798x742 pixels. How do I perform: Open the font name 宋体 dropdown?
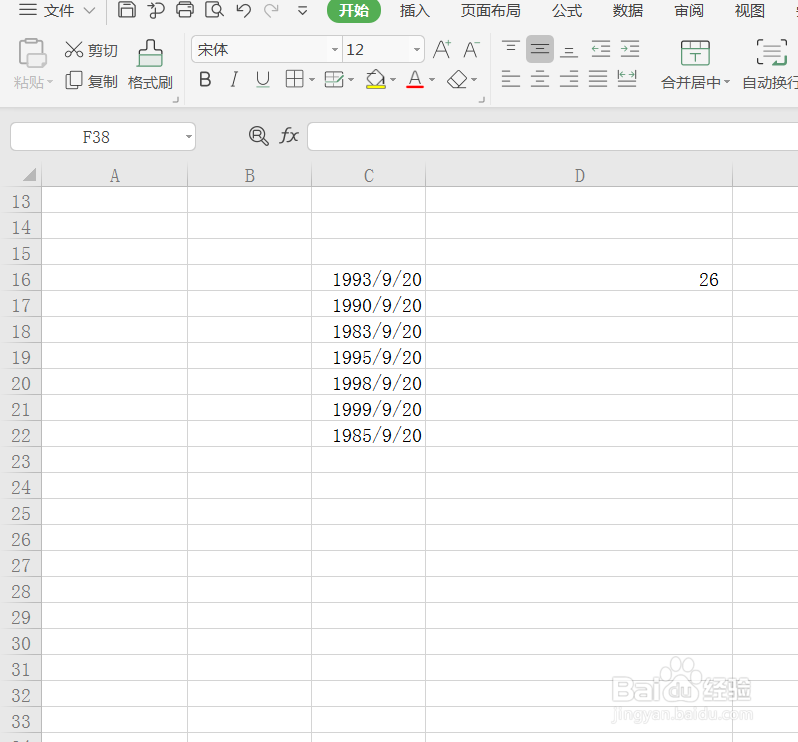[334, 49]
